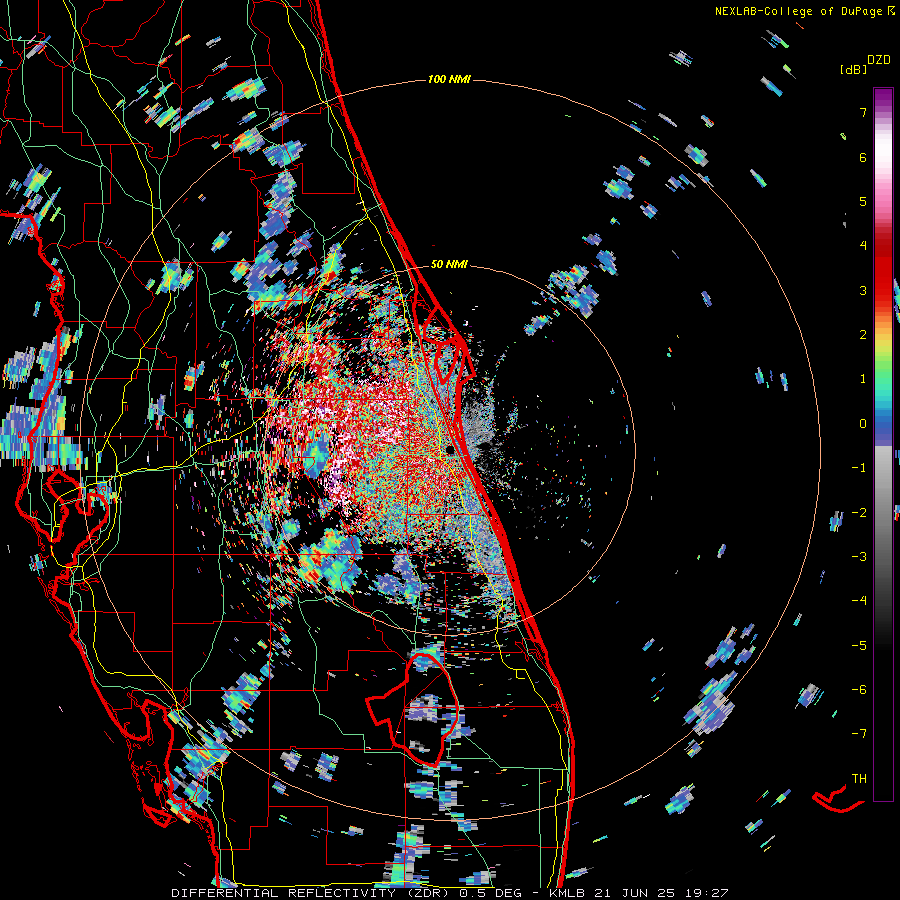
Task: Click the KMLB station identifier in the caption
Action: pyautogui.click(x=567, y=893)
